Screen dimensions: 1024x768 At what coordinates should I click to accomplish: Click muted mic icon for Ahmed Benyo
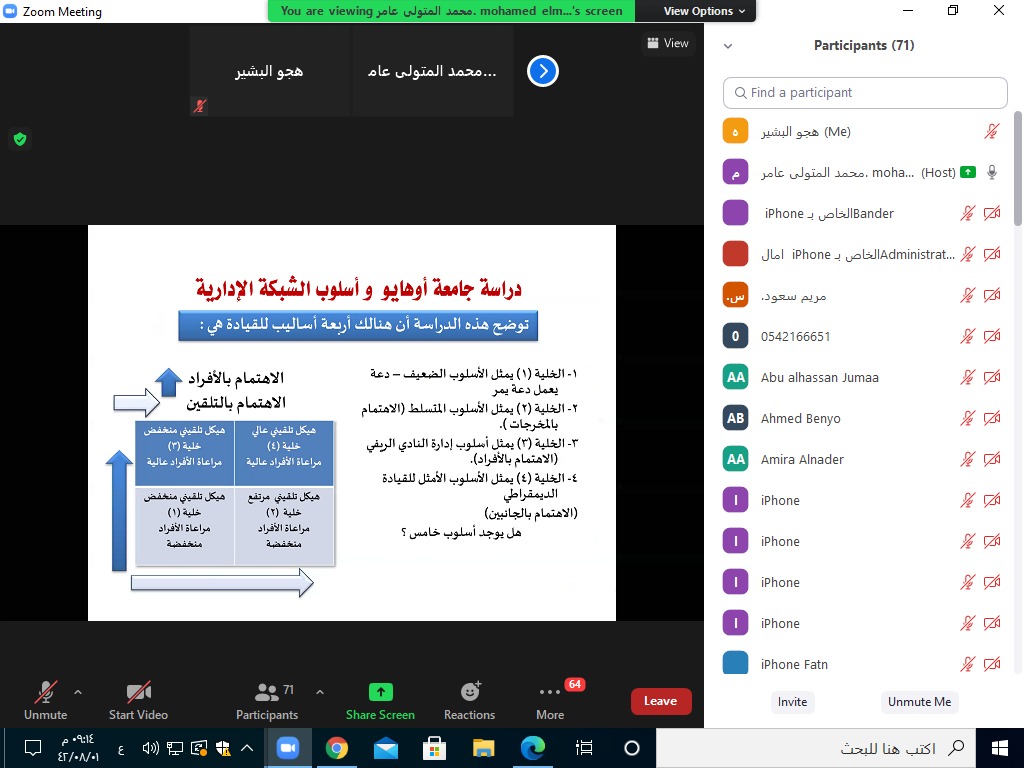967,419
